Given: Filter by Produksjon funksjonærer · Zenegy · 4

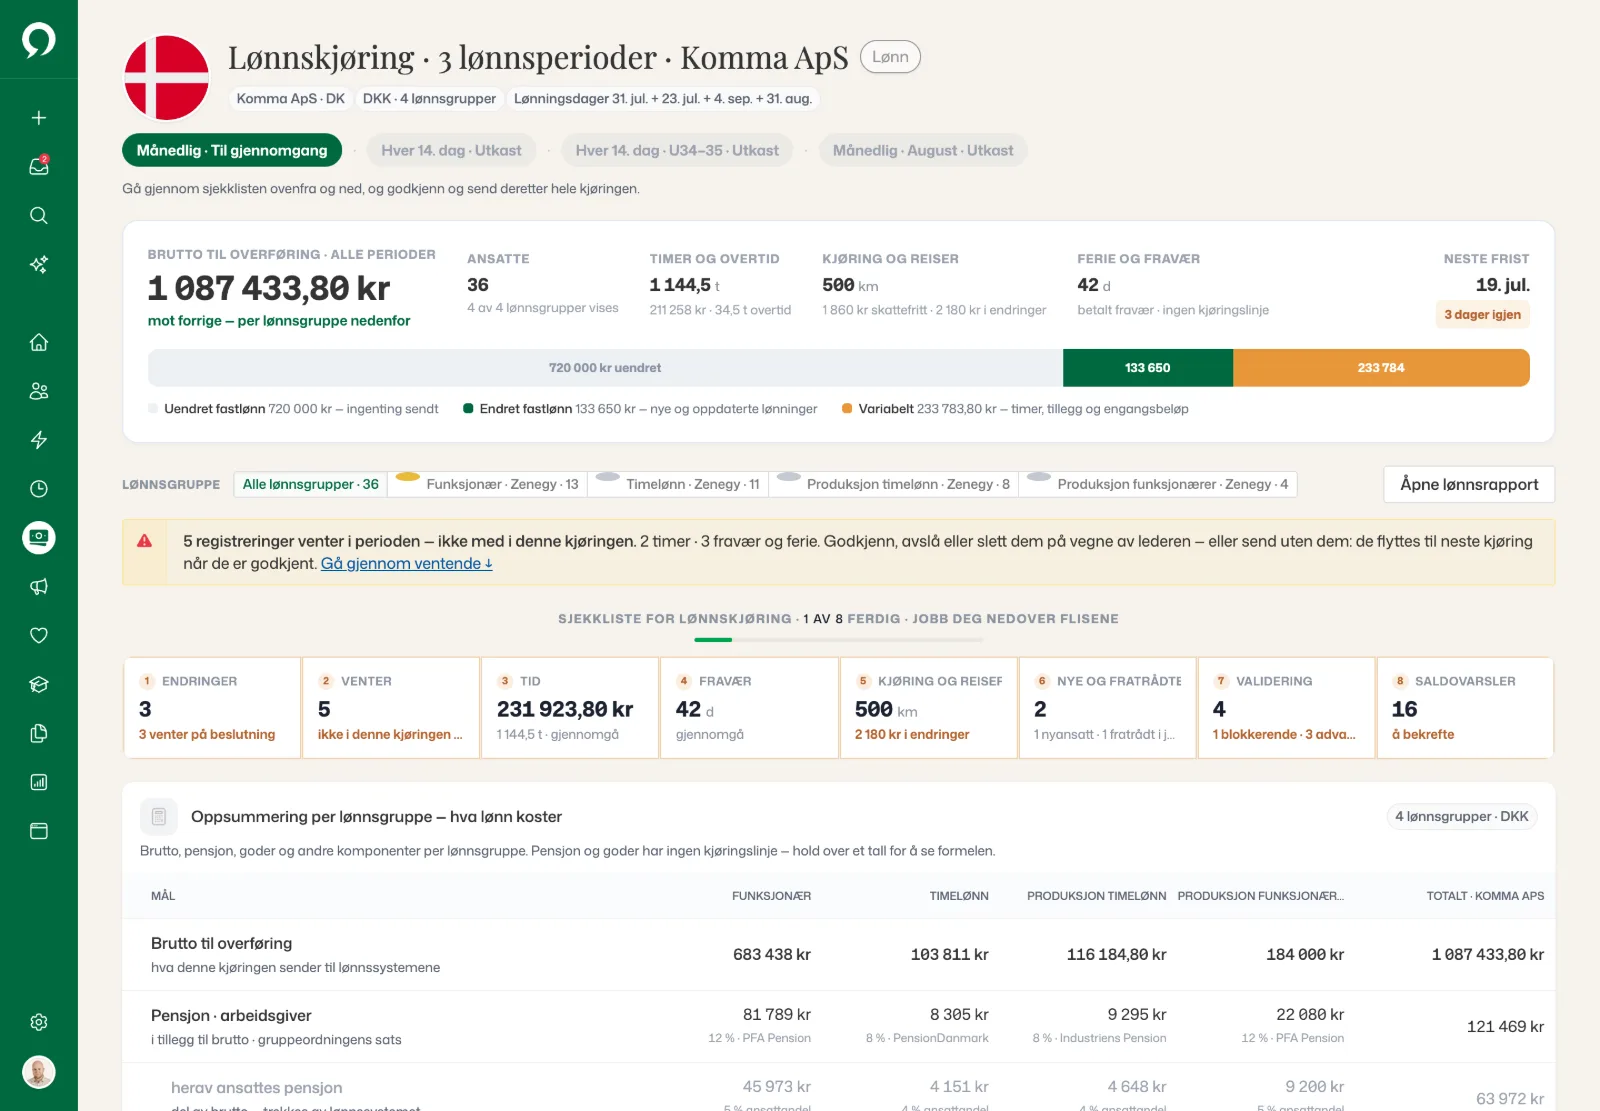Looking at the screenshot, I should (x=1158, y=485).
